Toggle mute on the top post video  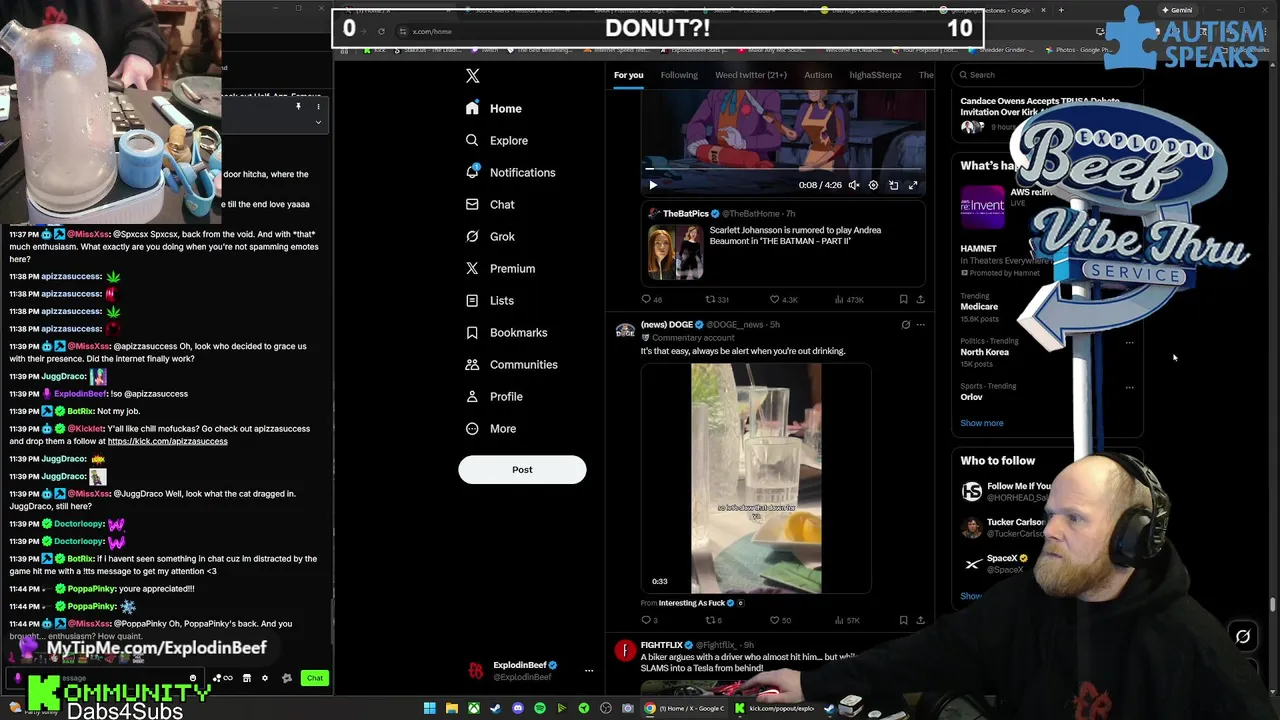pyautogui.click(x=854, y=185)
